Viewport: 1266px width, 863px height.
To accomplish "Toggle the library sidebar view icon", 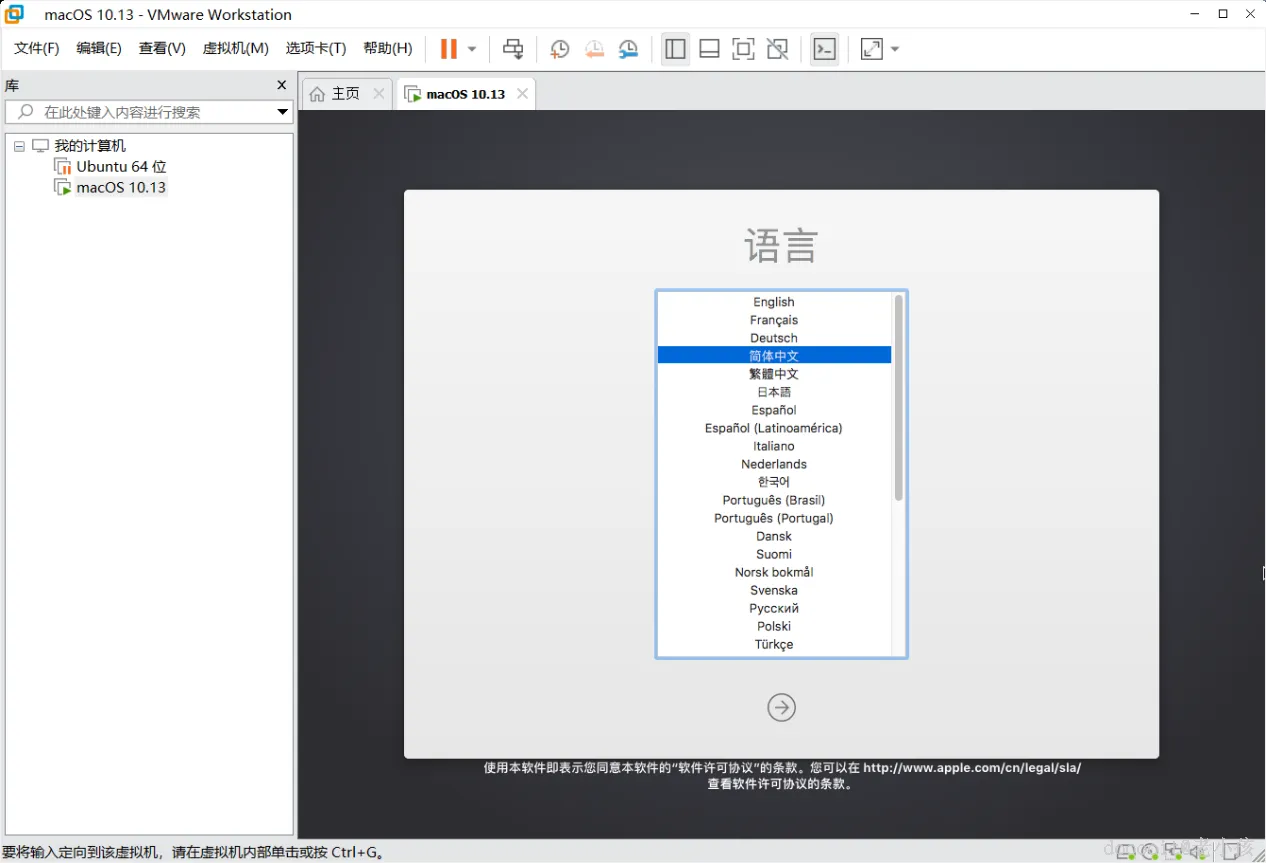I will coord(676,49).
